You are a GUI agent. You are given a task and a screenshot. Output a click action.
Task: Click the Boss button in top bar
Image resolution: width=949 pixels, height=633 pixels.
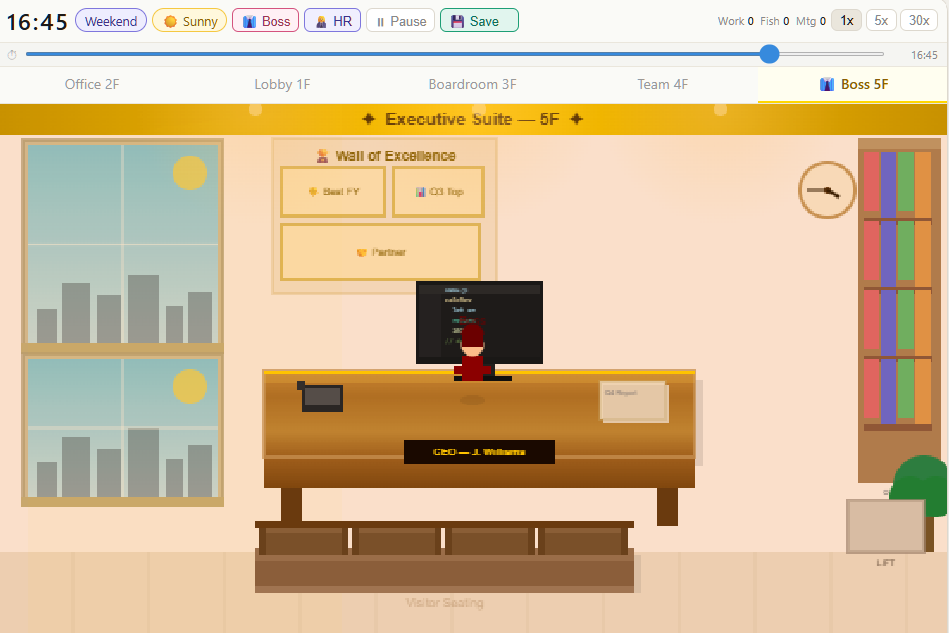pos(265,21)
